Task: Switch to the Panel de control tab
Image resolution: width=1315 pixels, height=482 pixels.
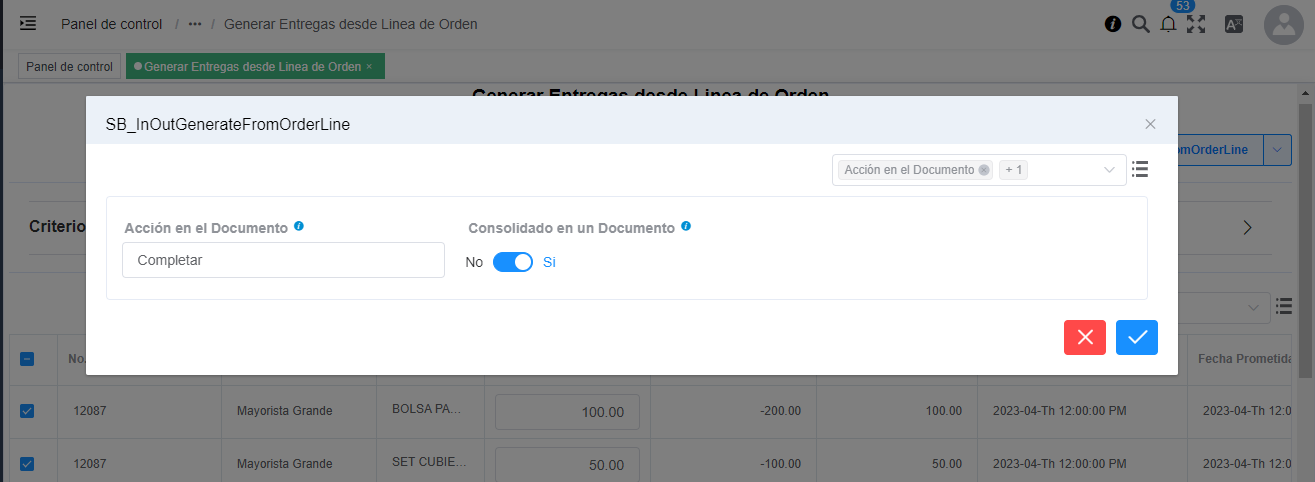Action: [69, 66]
